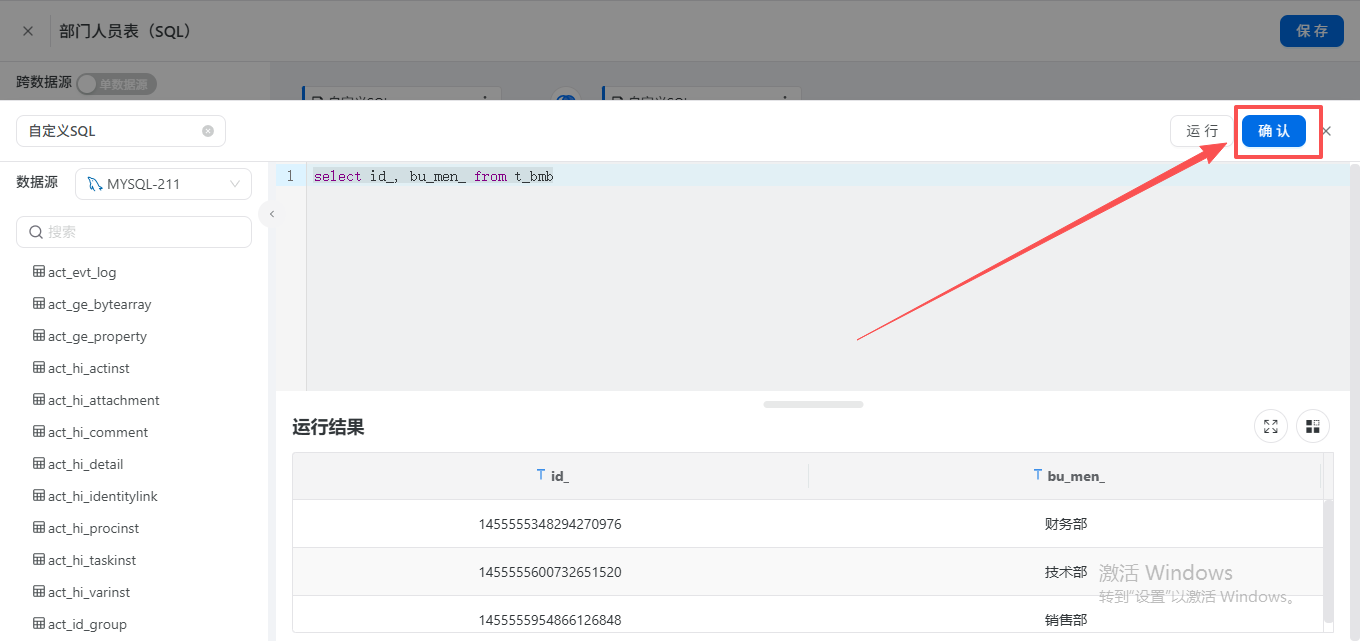Click the table icon beside act_ge_bytearray
This screenshot has height=641, width=1360.
39,304
